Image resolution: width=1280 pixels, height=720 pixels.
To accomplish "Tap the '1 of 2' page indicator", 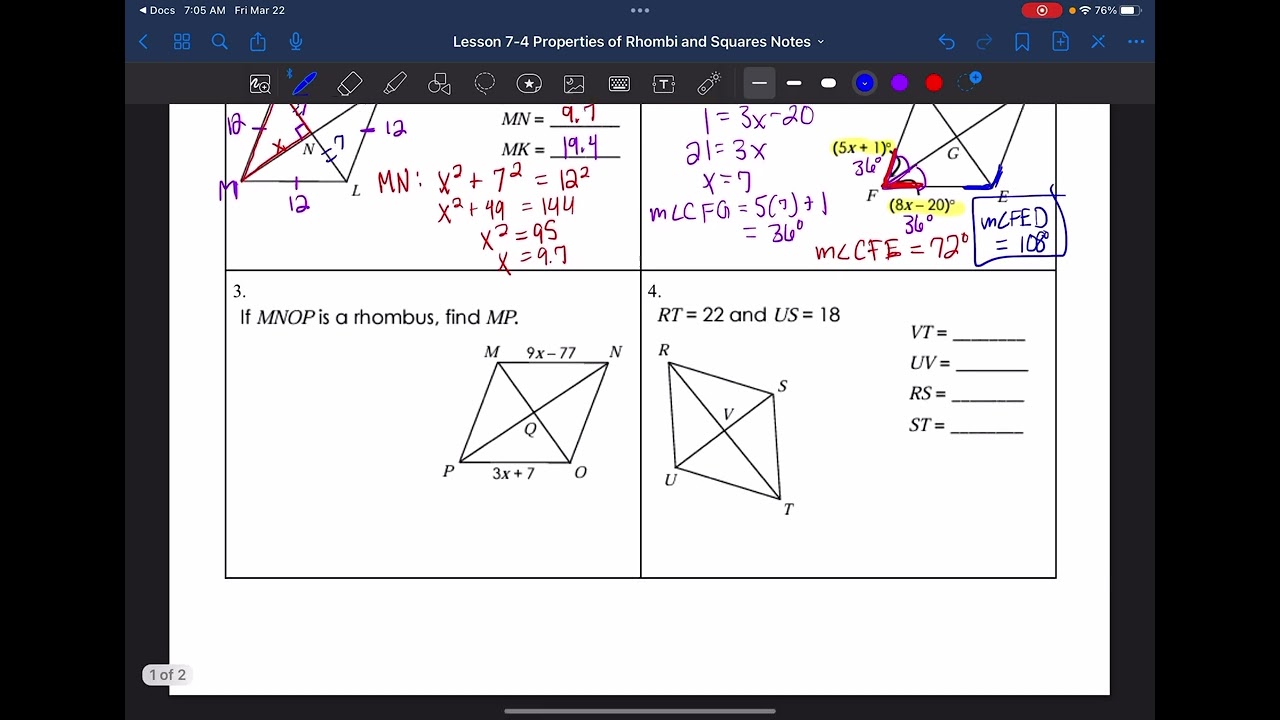I will pos(167,675).
